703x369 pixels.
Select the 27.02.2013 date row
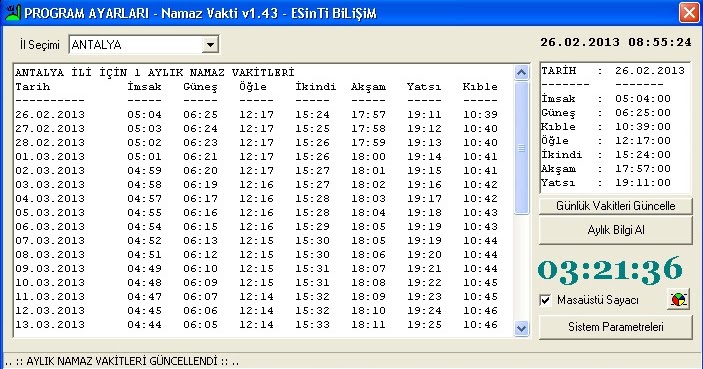click(x=256, y=128)
